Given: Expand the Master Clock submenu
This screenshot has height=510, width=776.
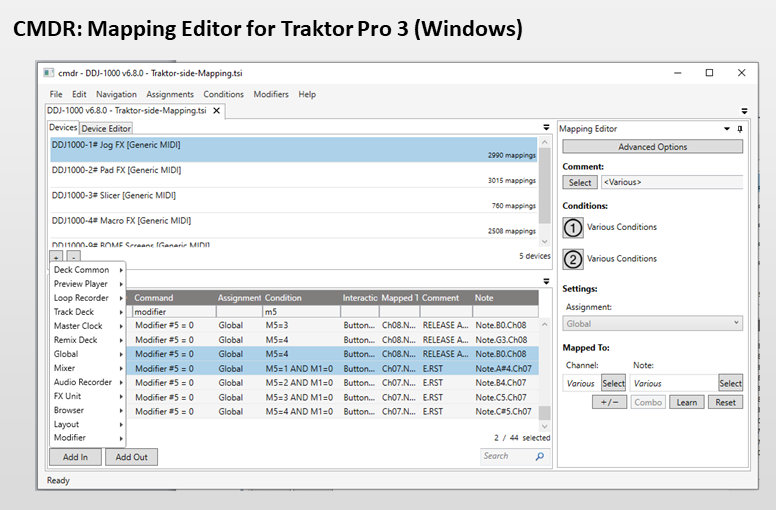Looking at the screenshot, I should [x=88, y=326].
